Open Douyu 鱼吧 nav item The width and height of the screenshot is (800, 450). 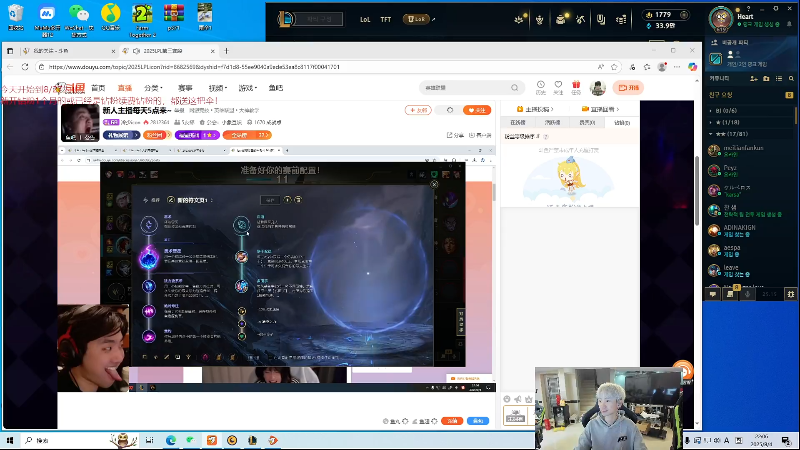point(276,88)
